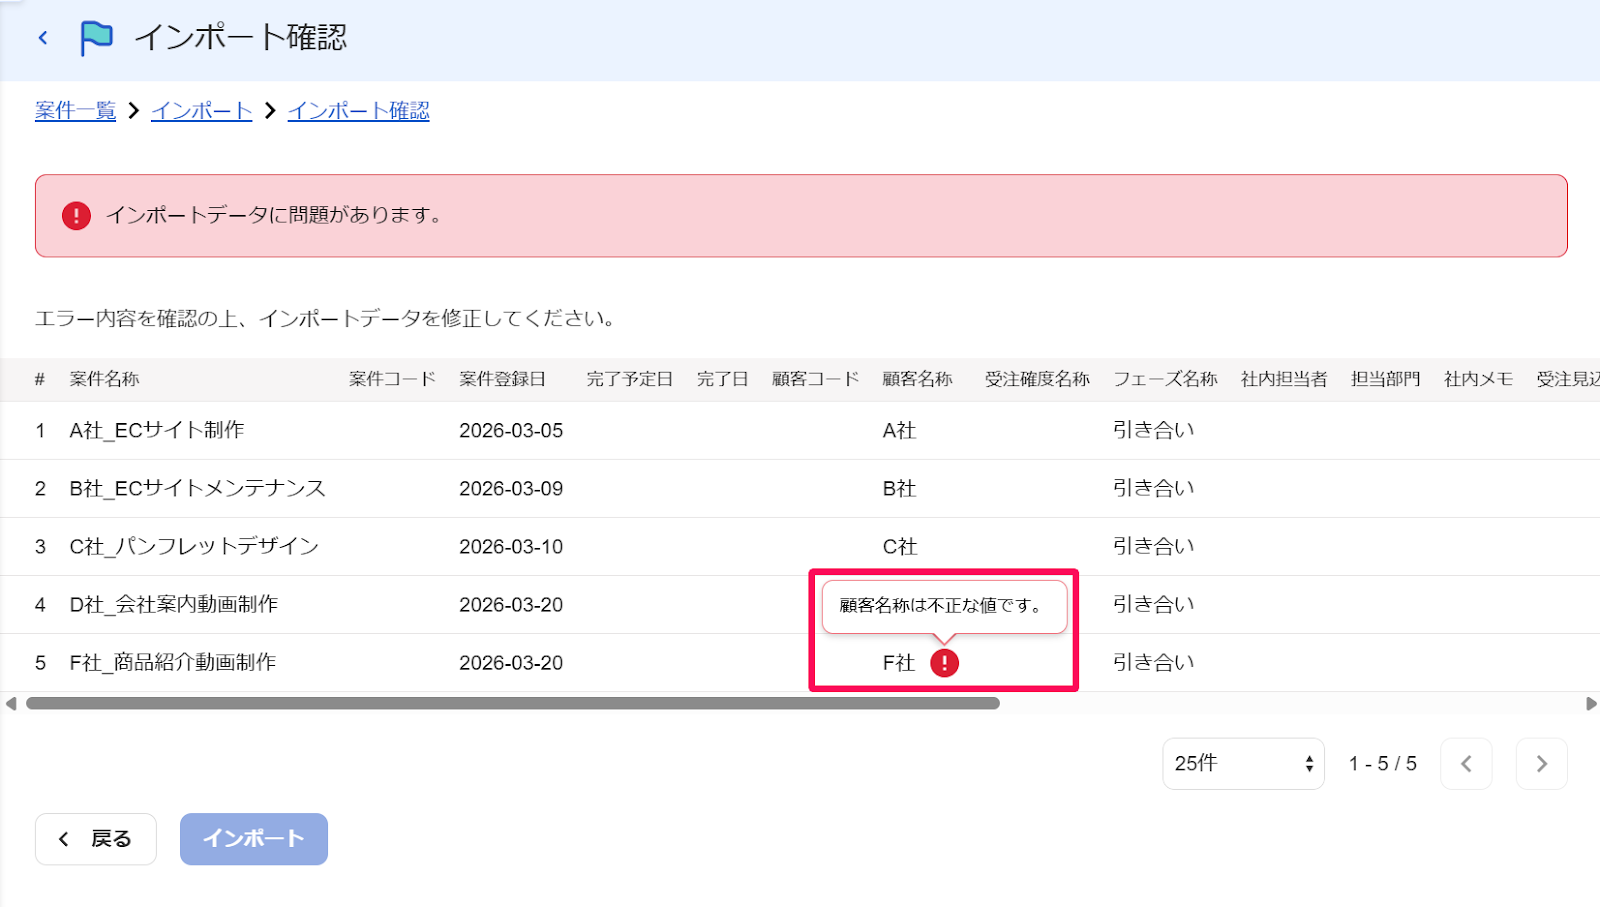Viewport: 1600px width, 907px height.
Task: Open the インポート breadcrumb link
Action: tap(201, 111)
